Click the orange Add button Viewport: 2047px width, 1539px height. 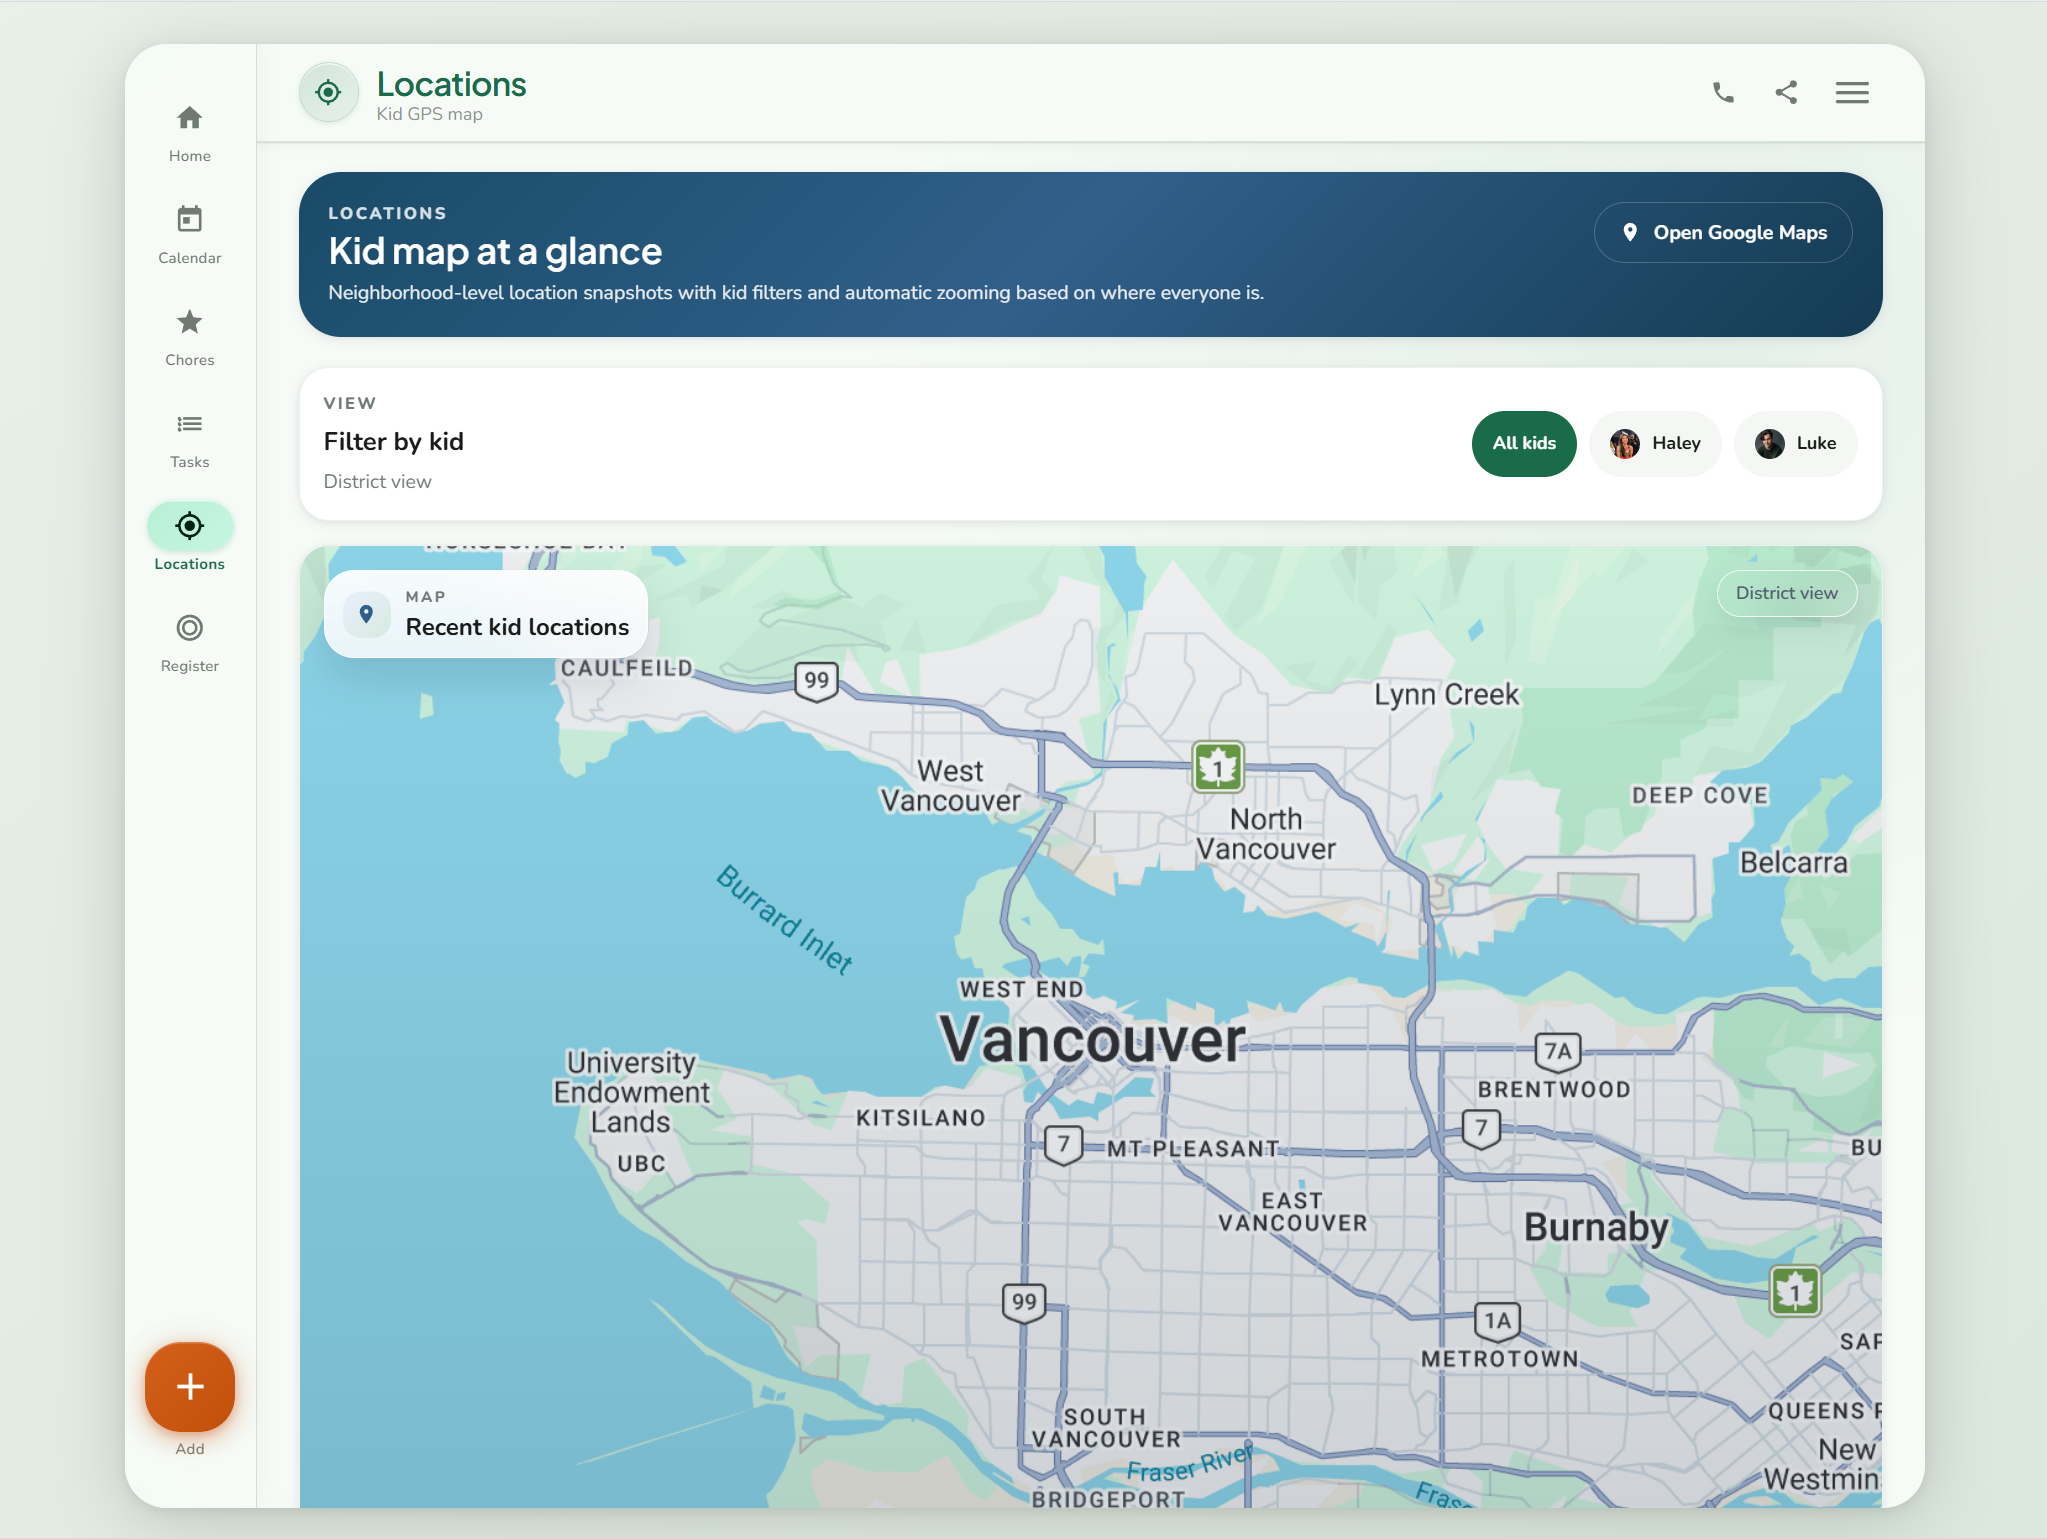189,1387
